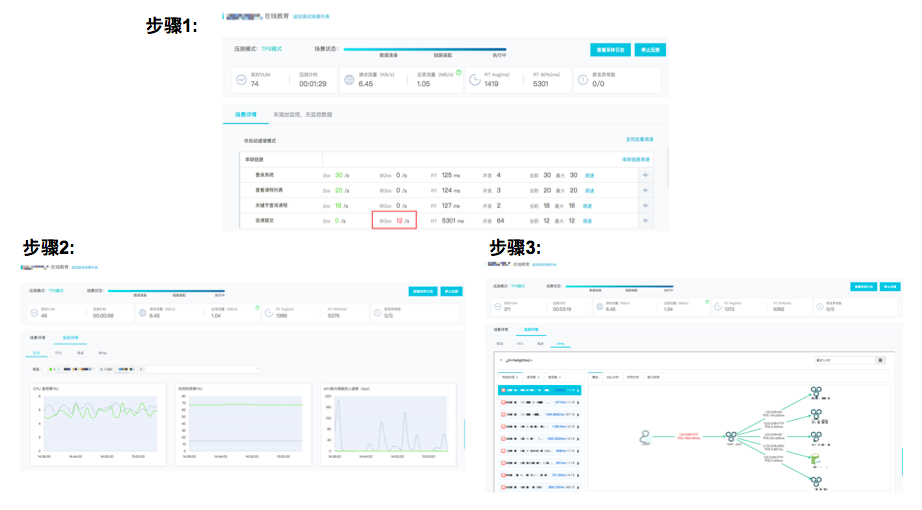Select the Arms tab in the 00:03:19 view
Screen dimensions: 922x510
pyautogui.click(x=560, y=344)
